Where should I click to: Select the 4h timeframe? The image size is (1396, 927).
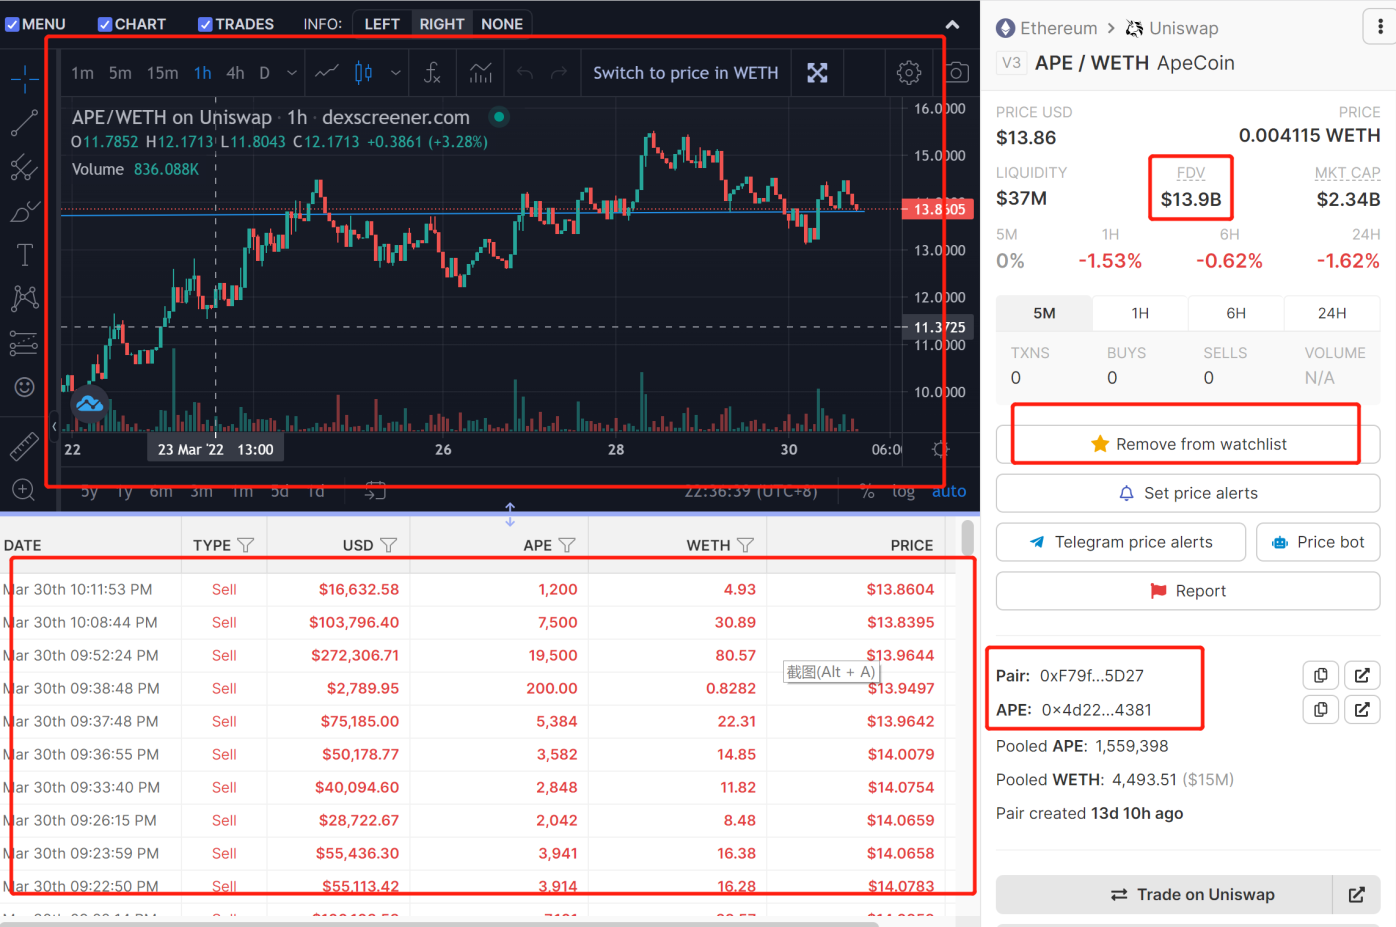click(235, 73)
